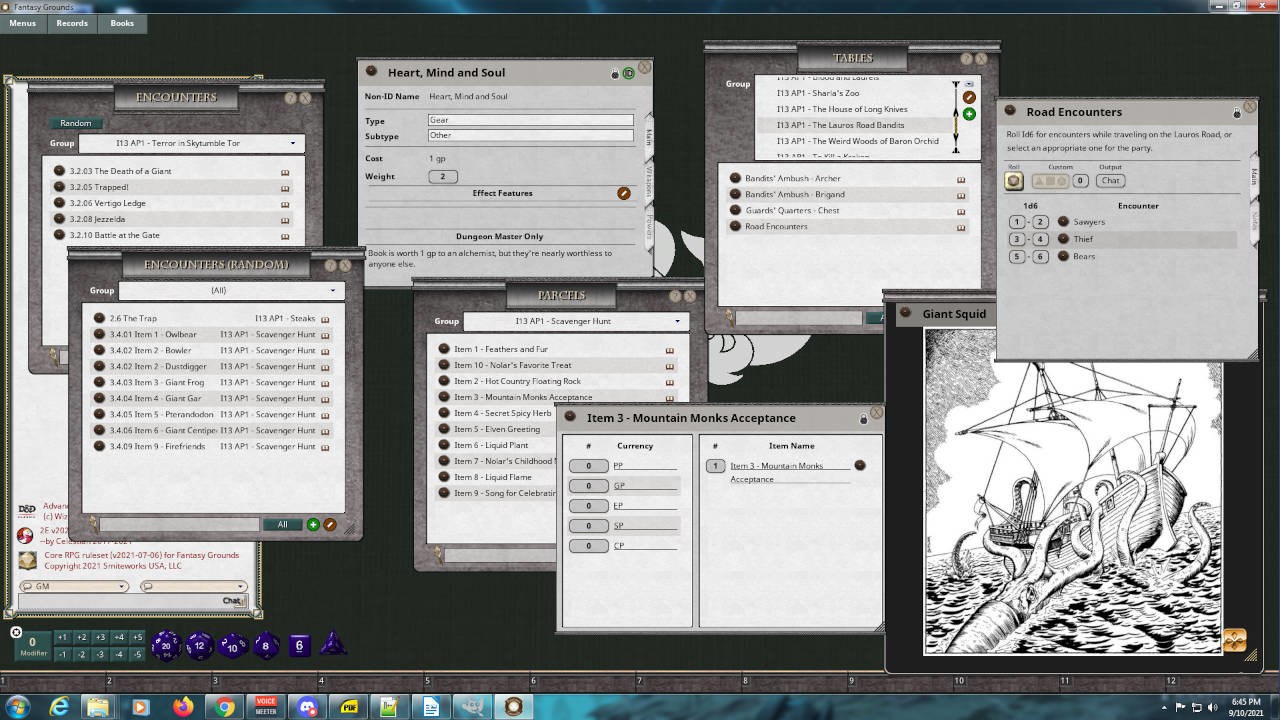The image size is (1280, 720).
Task: Select the blue d6 die
Action: click(x=297, y=645)
